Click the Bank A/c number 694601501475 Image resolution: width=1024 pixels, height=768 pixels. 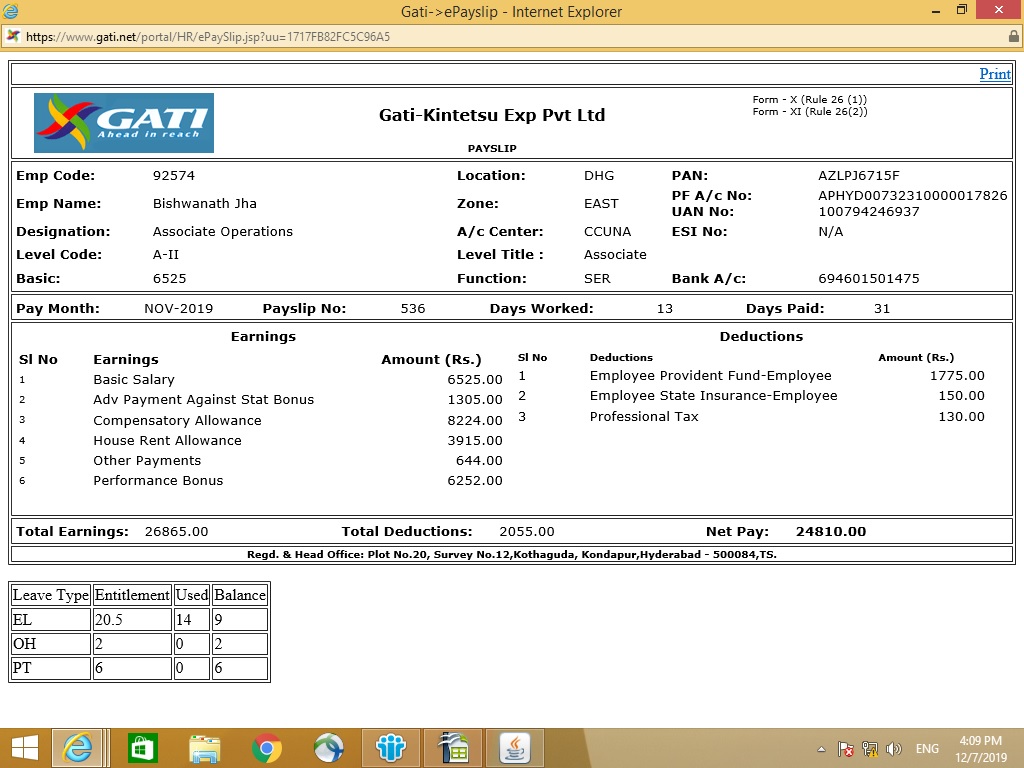pyautogui.click(x=869, y=279)
